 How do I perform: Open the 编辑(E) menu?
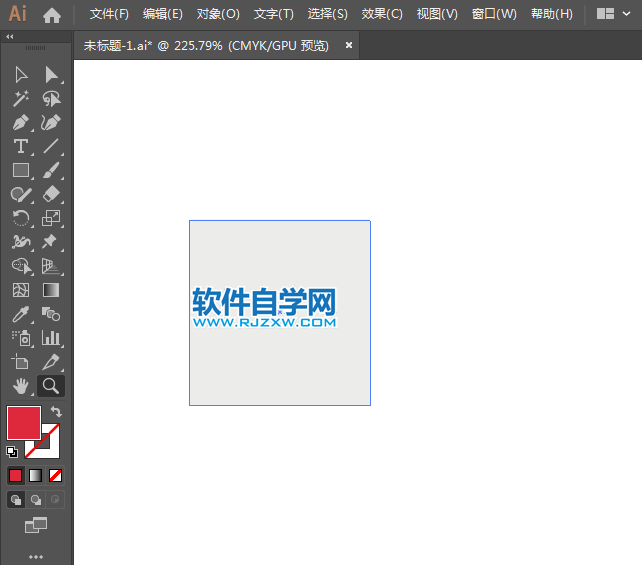pyautogui.click(x=163, y=14)
